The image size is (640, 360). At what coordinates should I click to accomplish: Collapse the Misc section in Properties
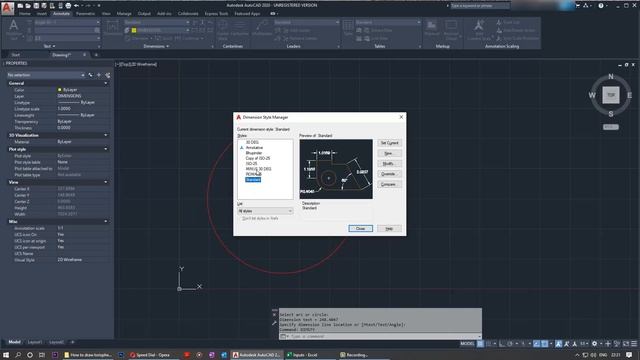[106, 222]
